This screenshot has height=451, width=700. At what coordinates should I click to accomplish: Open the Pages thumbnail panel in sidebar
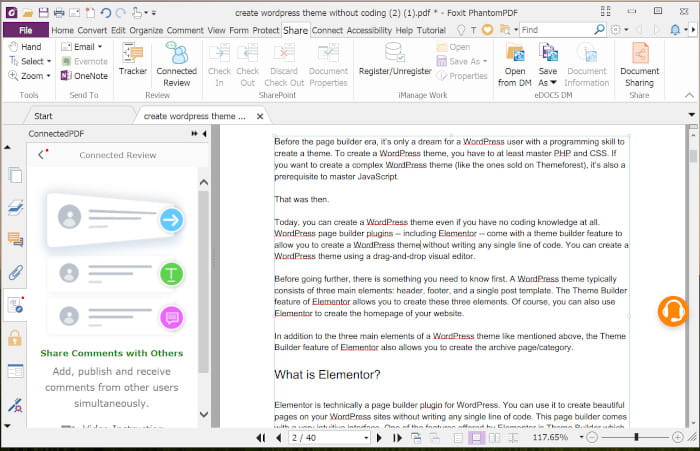(x=16, y=175)
